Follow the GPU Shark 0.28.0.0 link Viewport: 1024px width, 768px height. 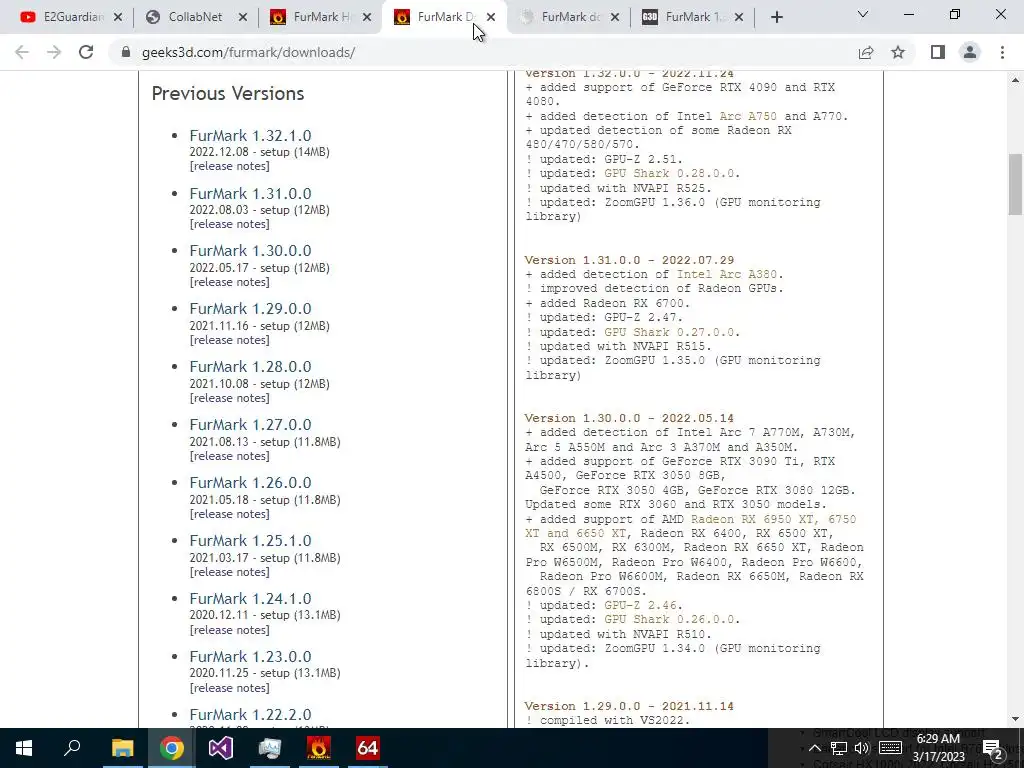(669, 174)
